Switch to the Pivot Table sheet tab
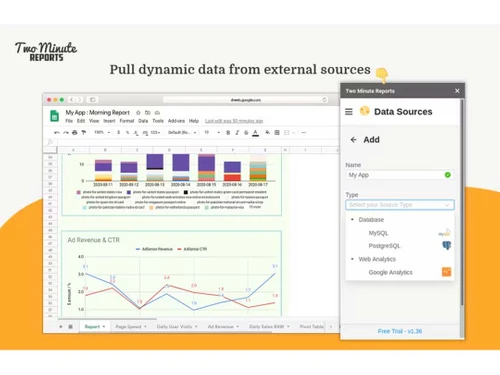Viewport: 500px width, 375px height. click(x=312, y=327)
